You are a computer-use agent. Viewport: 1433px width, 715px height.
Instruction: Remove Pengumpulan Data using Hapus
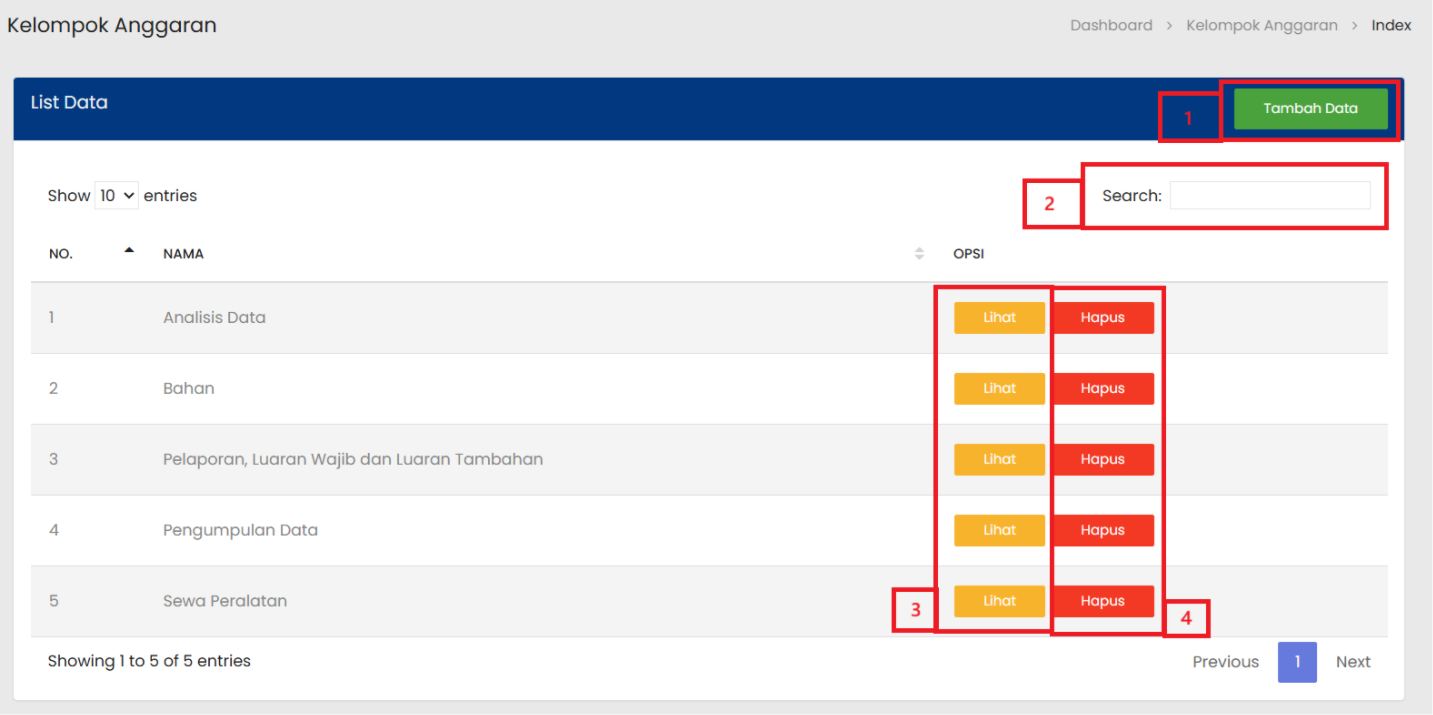(1102, 531)
